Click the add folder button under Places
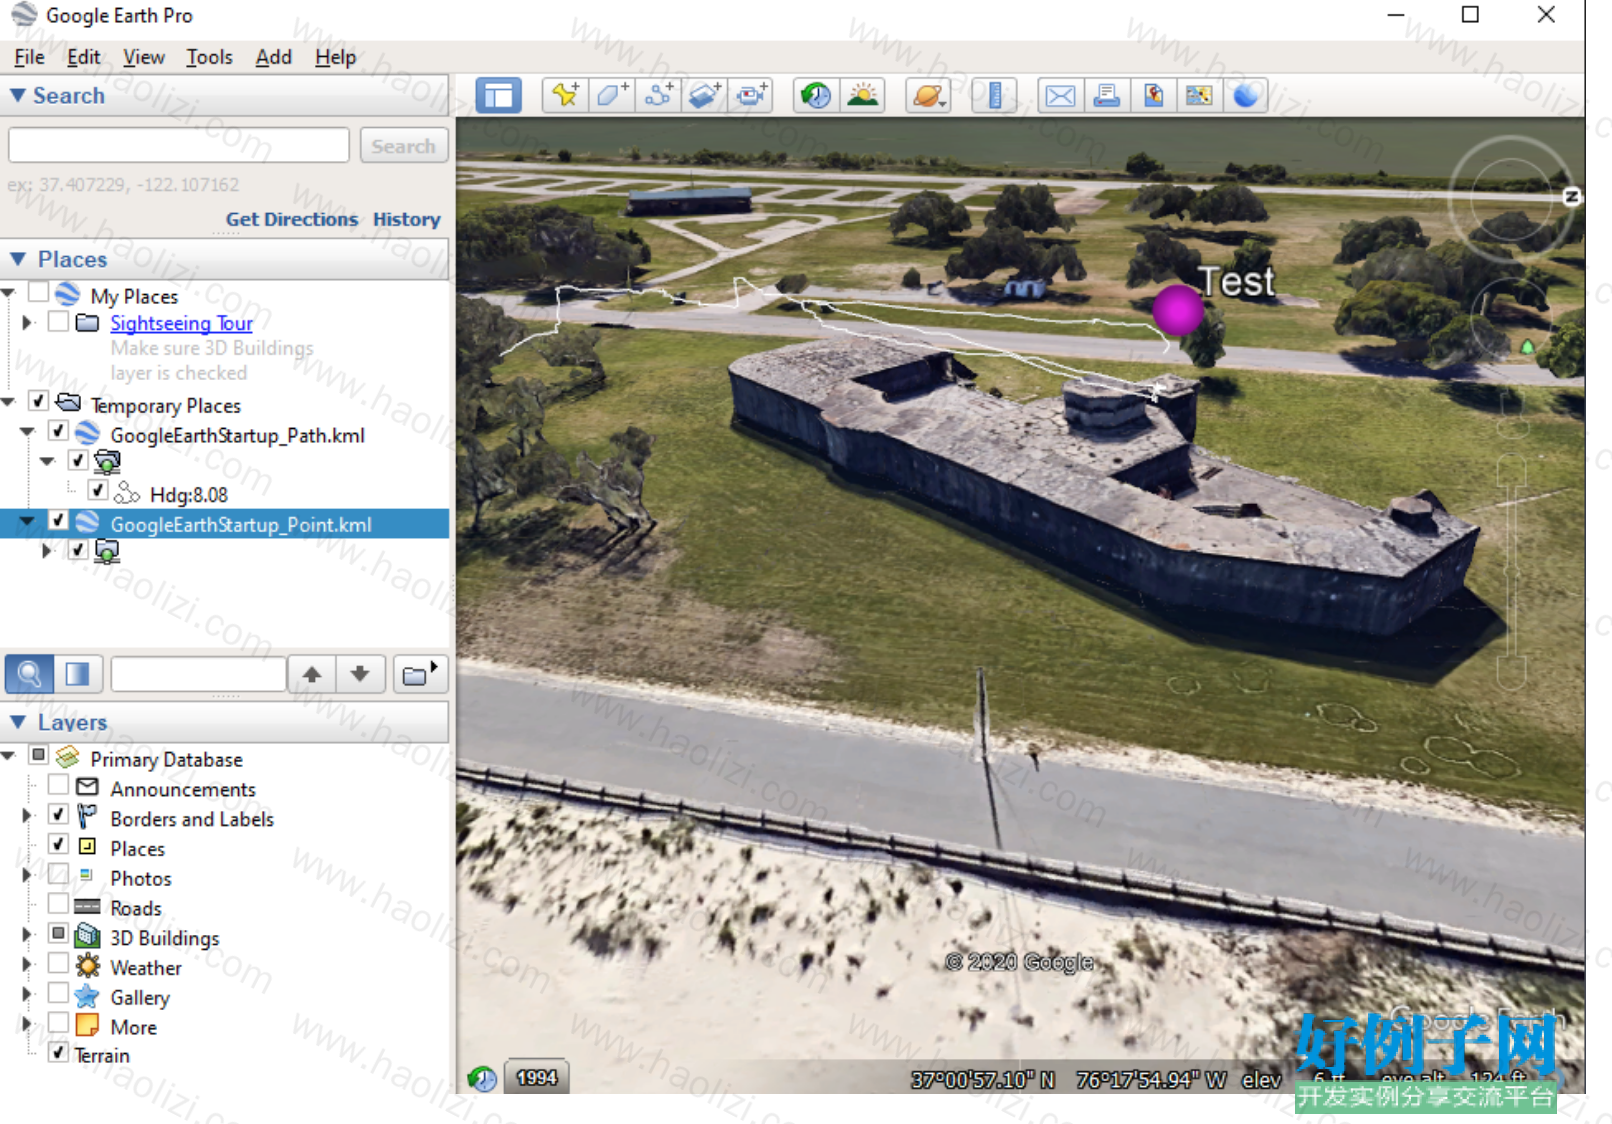This screenshot has width=1612, height=1124. [x=420, y=674]
